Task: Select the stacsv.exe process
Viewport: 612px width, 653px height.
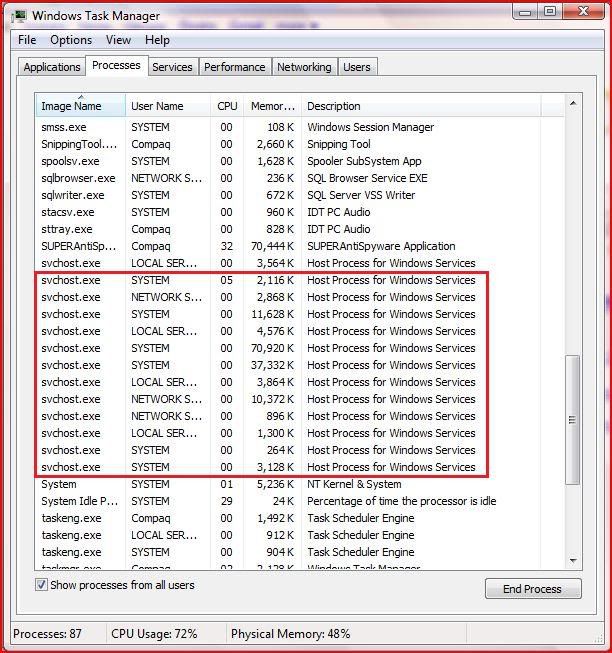Action: coord(300,212)
